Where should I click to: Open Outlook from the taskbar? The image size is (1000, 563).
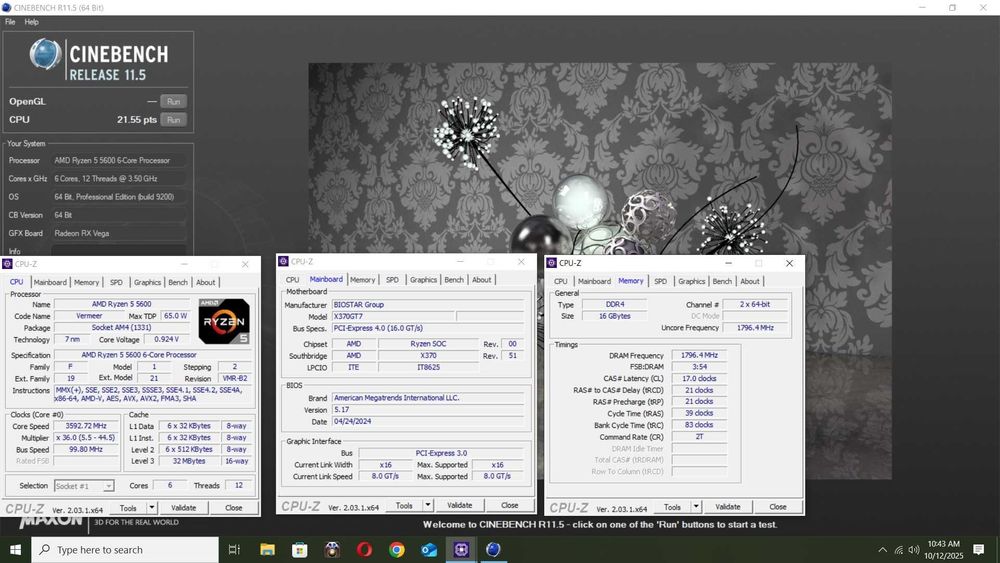point(429,550)
